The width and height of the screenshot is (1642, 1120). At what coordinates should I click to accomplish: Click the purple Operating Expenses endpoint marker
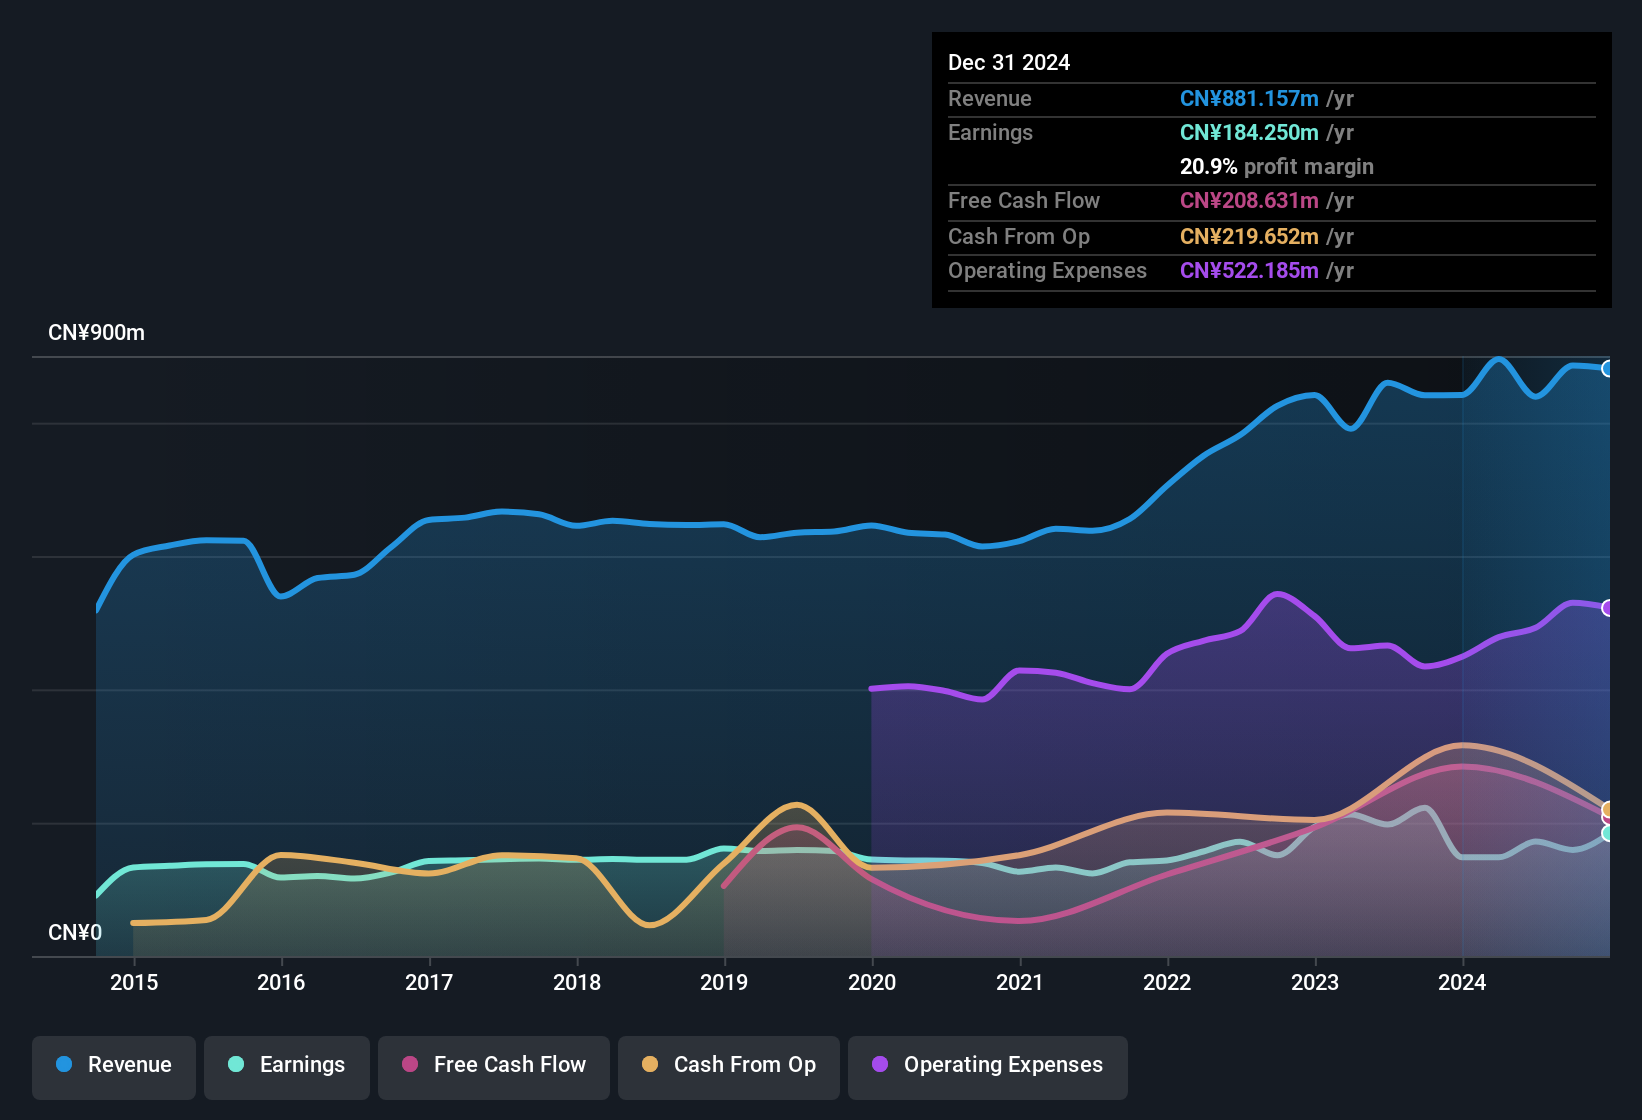tap(1608, 608)
